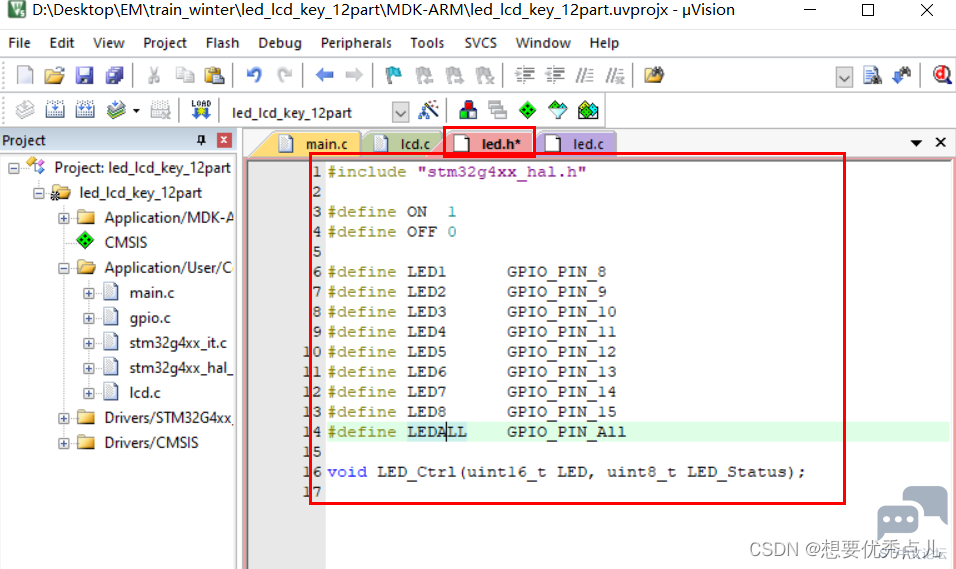Open Manage Project Items icon
This screenshot has width=956, height=569.
(468, 110)
